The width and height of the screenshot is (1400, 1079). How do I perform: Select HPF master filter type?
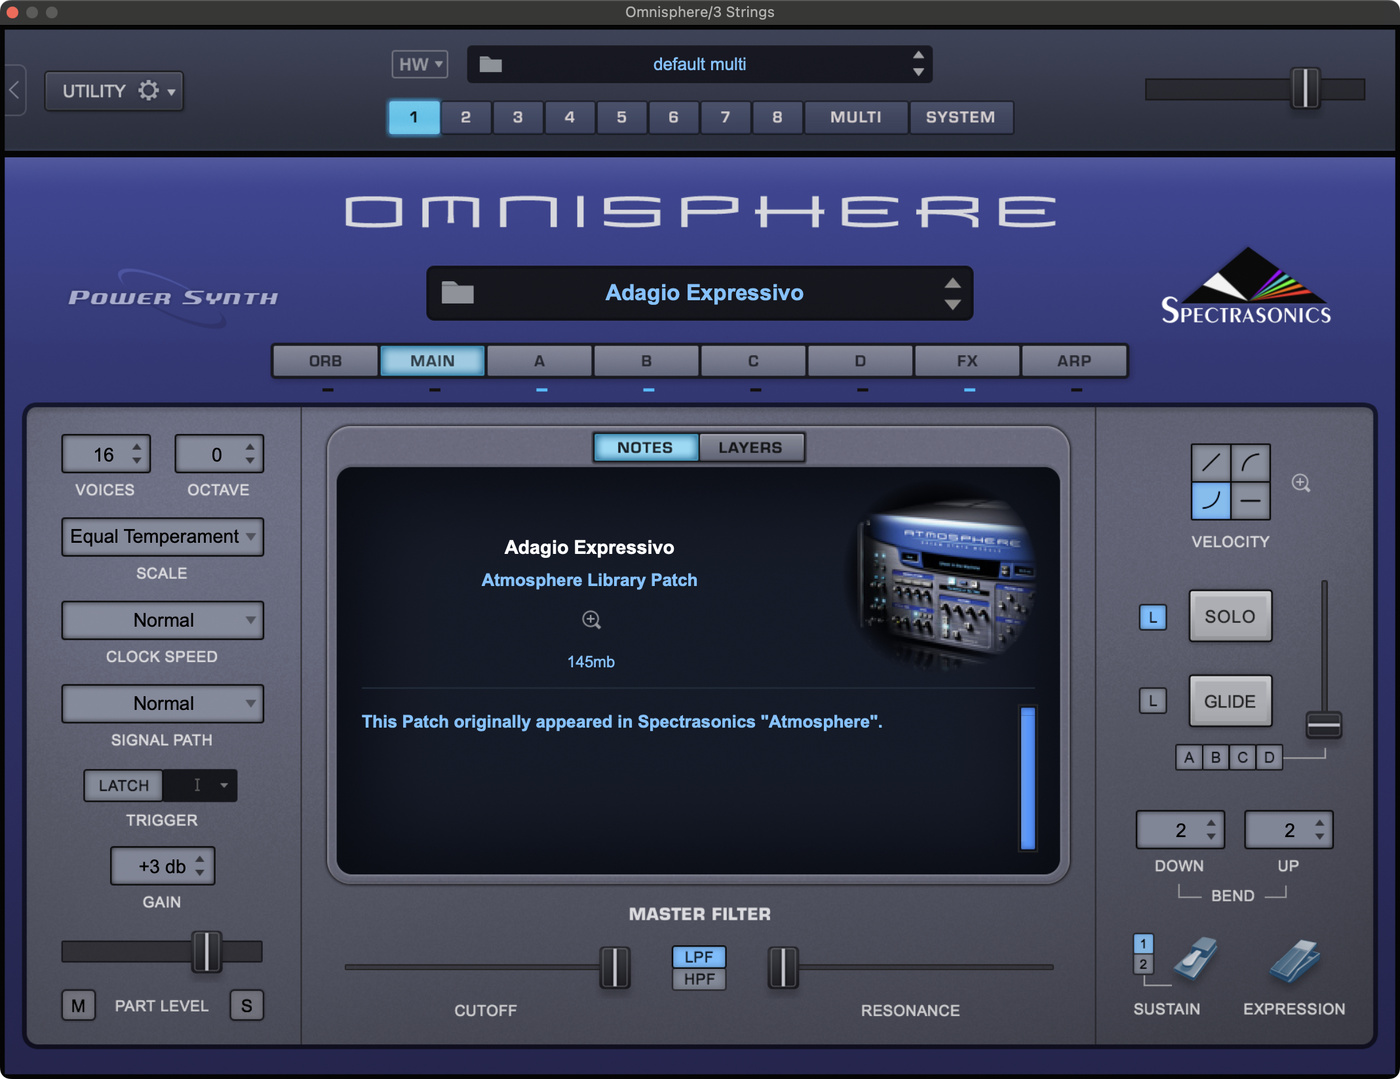699,979
